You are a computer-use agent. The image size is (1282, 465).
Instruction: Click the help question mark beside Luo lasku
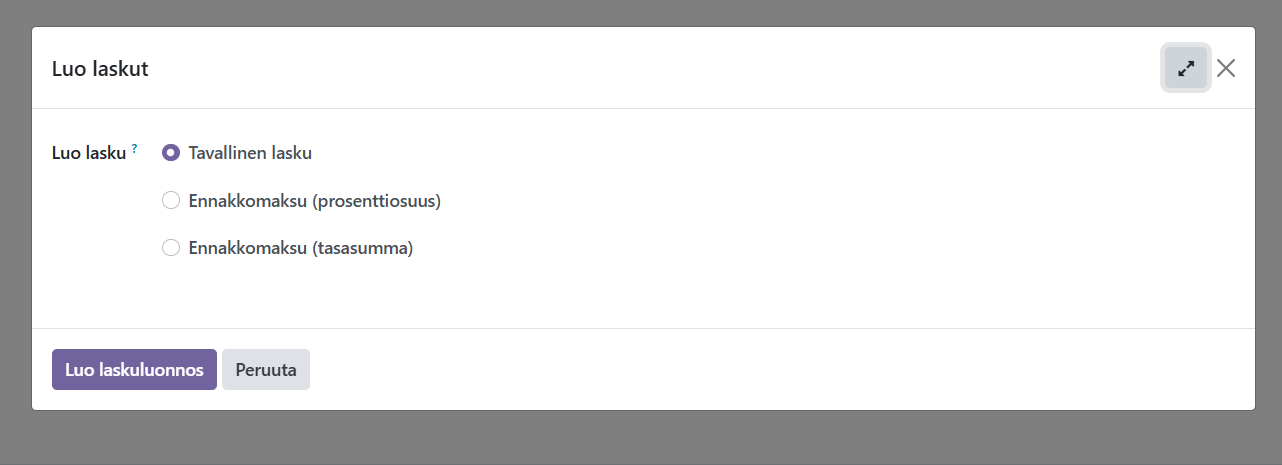(x=135, y=148)
